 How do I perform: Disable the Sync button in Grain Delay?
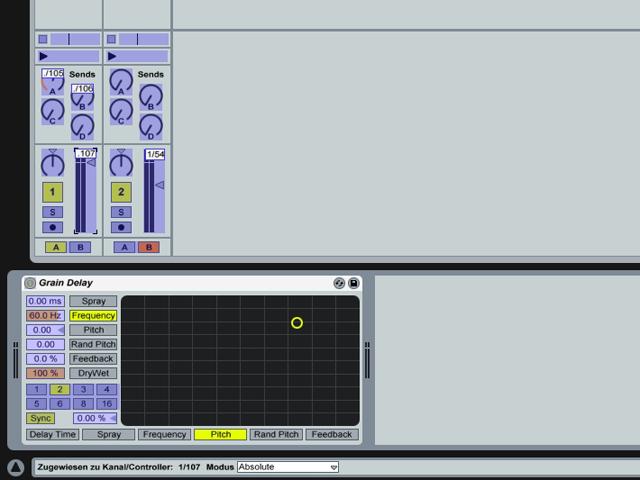40,418
